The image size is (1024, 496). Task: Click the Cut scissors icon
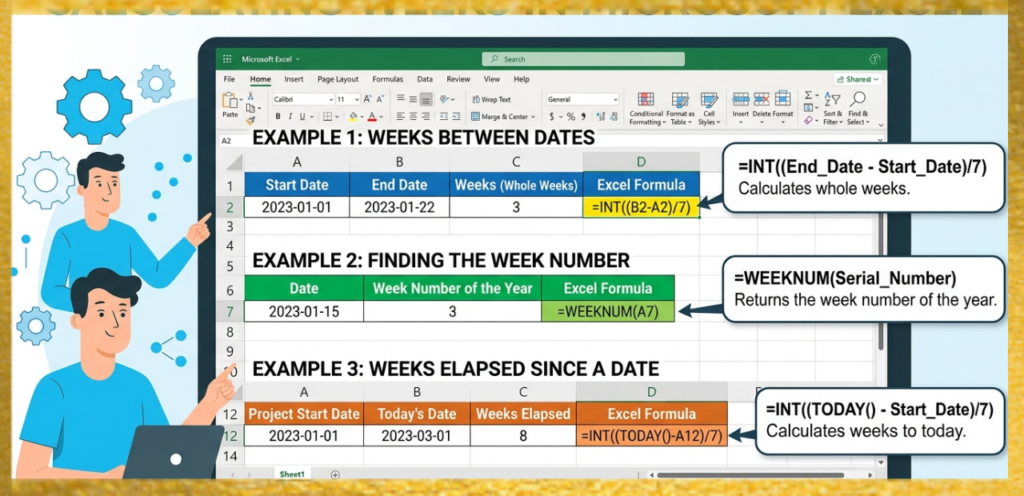coord(250,96)
